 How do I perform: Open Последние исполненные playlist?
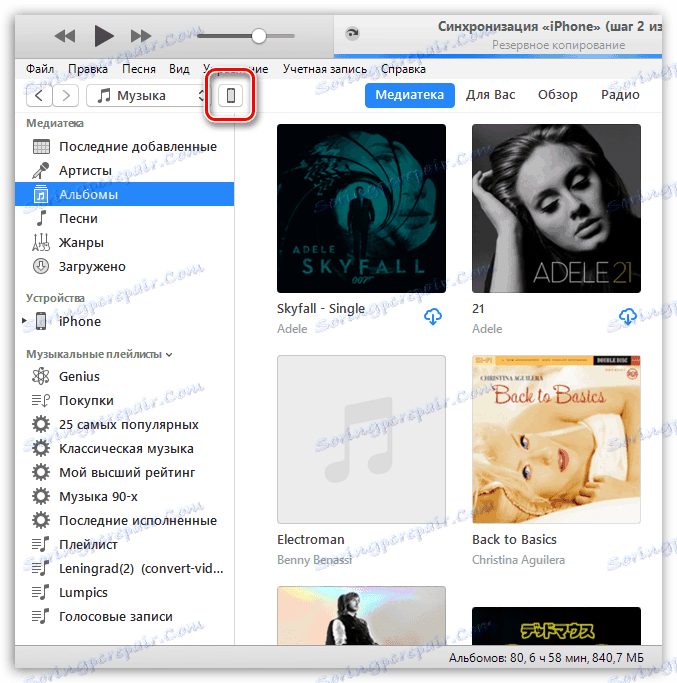click(x=125, y=520)
